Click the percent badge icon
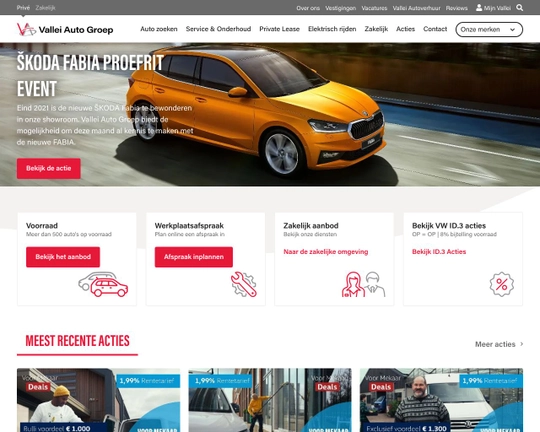The height and width of the screenshot is (432, 540). 501,284
